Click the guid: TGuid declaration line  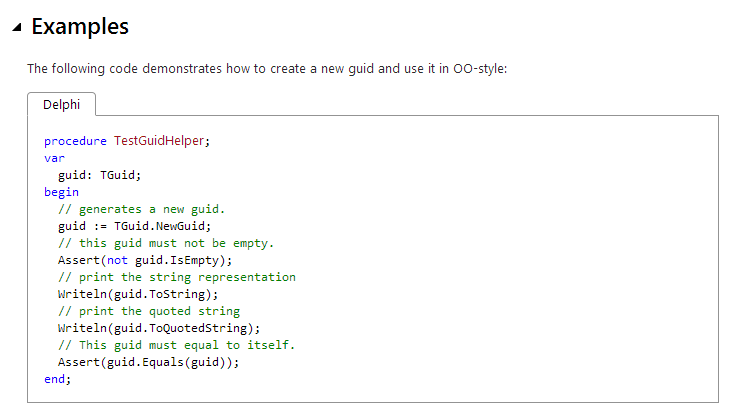(x=99, y=175)
